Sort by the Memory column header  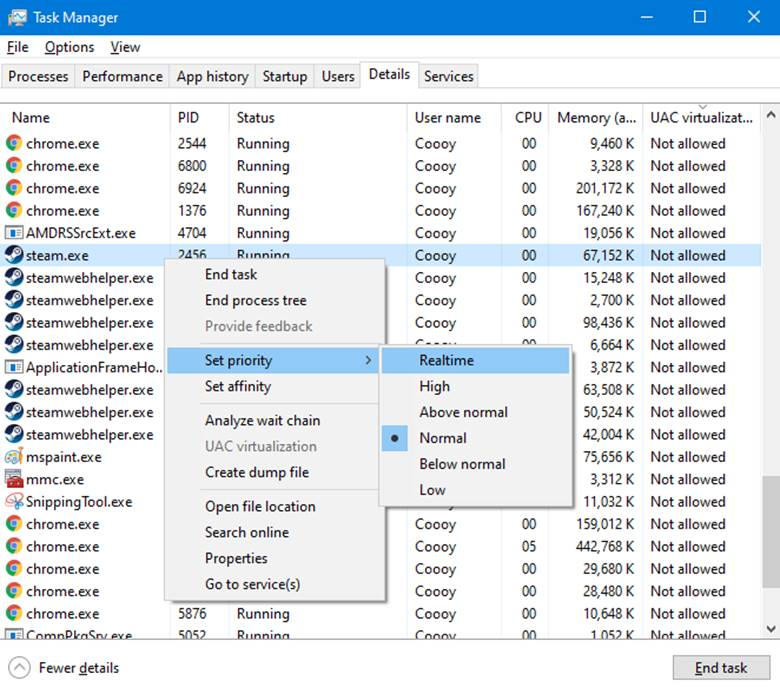coord(596,118)
